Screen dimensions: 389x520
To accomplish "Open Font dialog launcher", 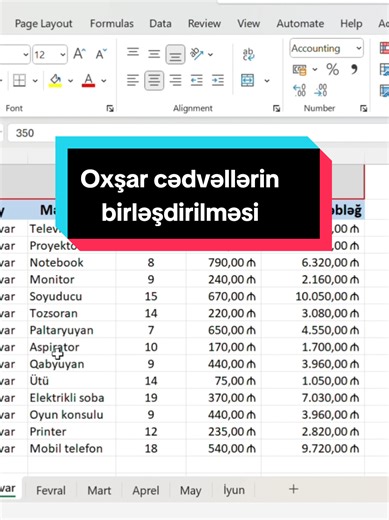I will click(x=110, y=108).
